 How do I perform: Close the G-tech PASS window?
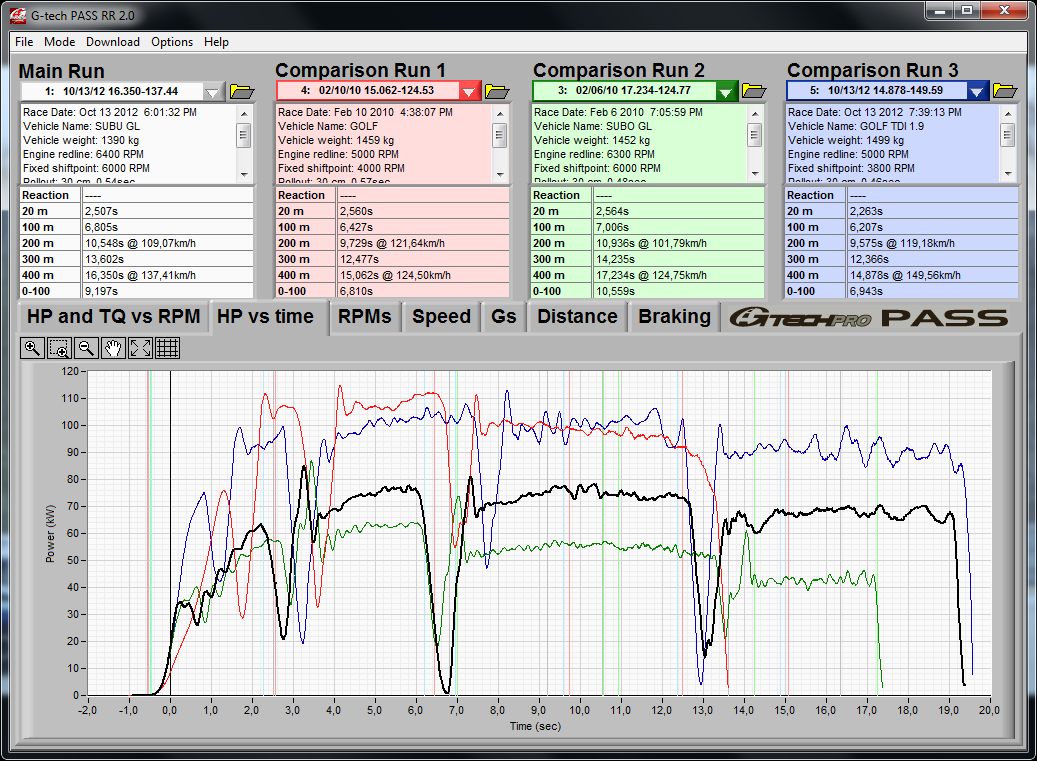[1004, 11]
